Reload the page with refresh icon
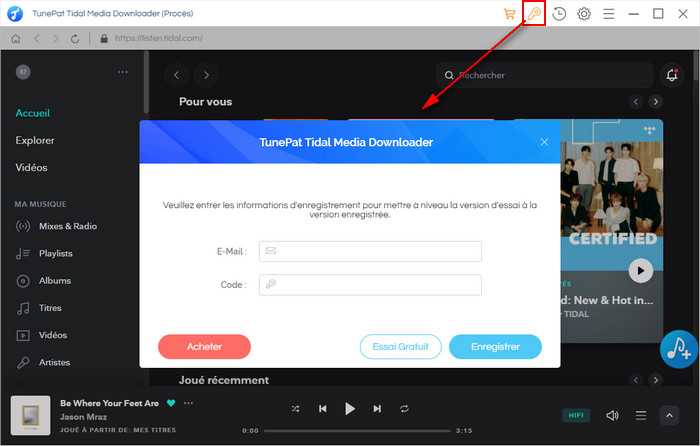 pos(75,39)
